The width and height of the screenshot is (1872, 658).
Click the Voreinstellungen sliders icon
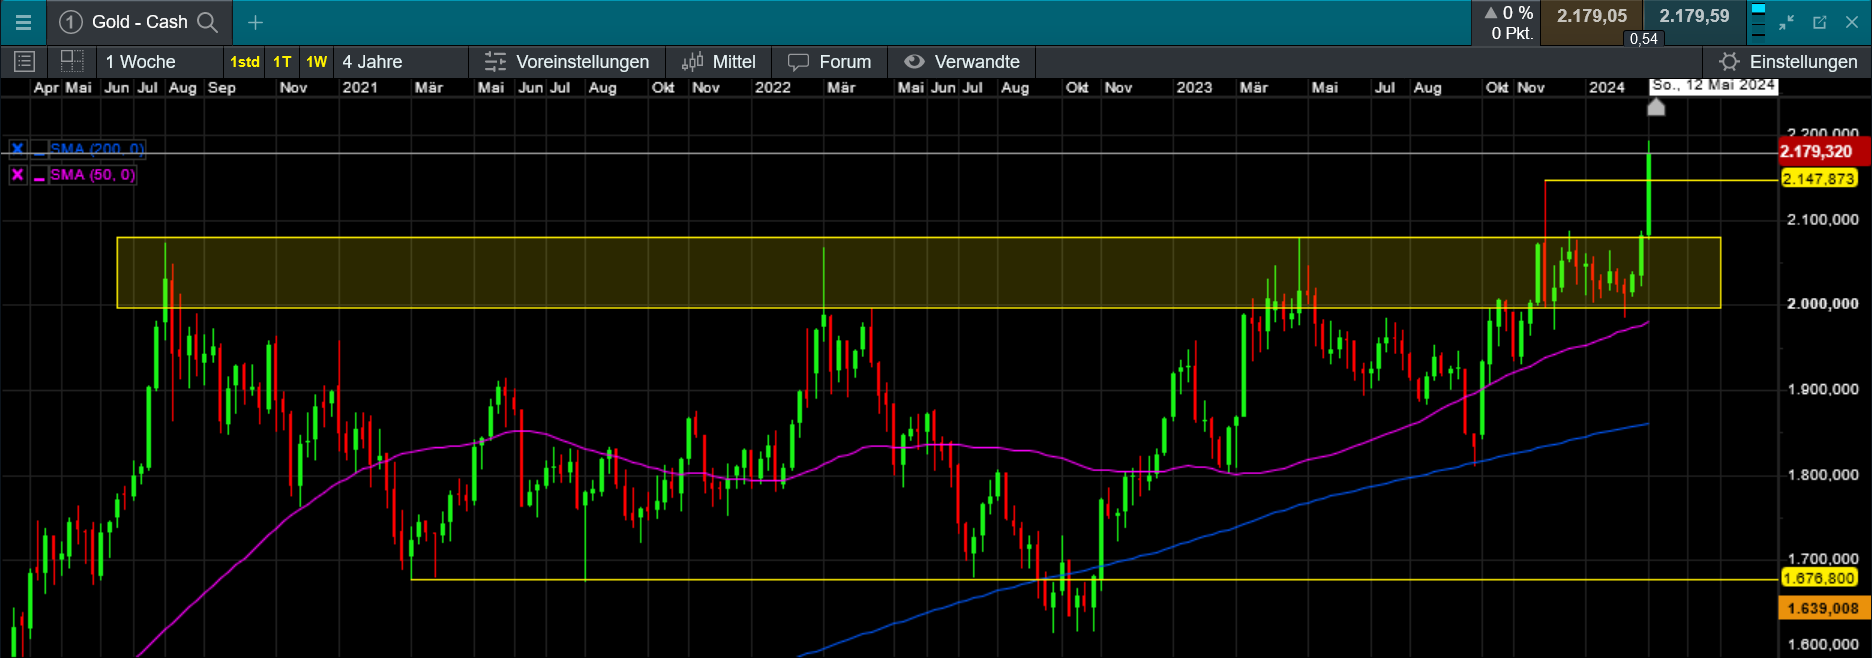click(495, 62)
